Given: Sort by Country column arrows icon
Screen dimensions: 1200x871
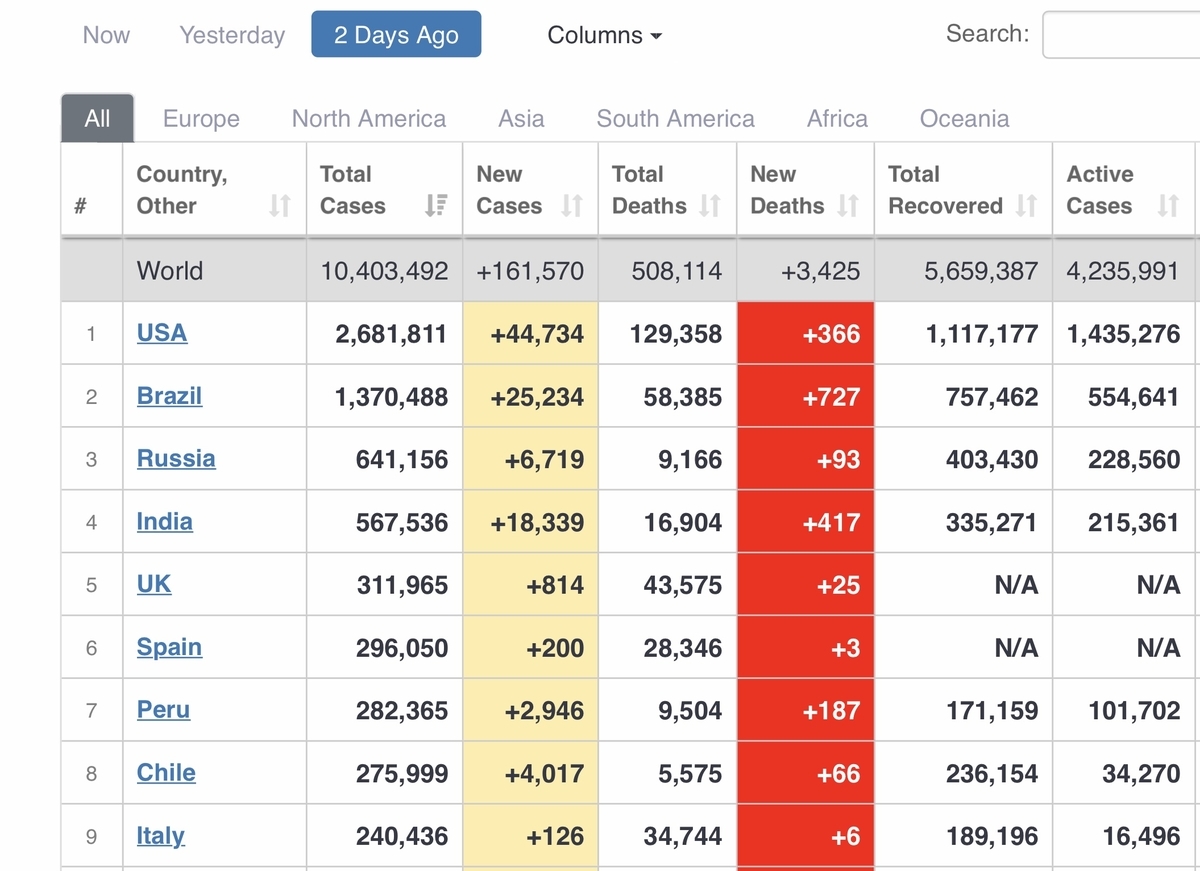Looking at the screenshot, I should point(280,206).
